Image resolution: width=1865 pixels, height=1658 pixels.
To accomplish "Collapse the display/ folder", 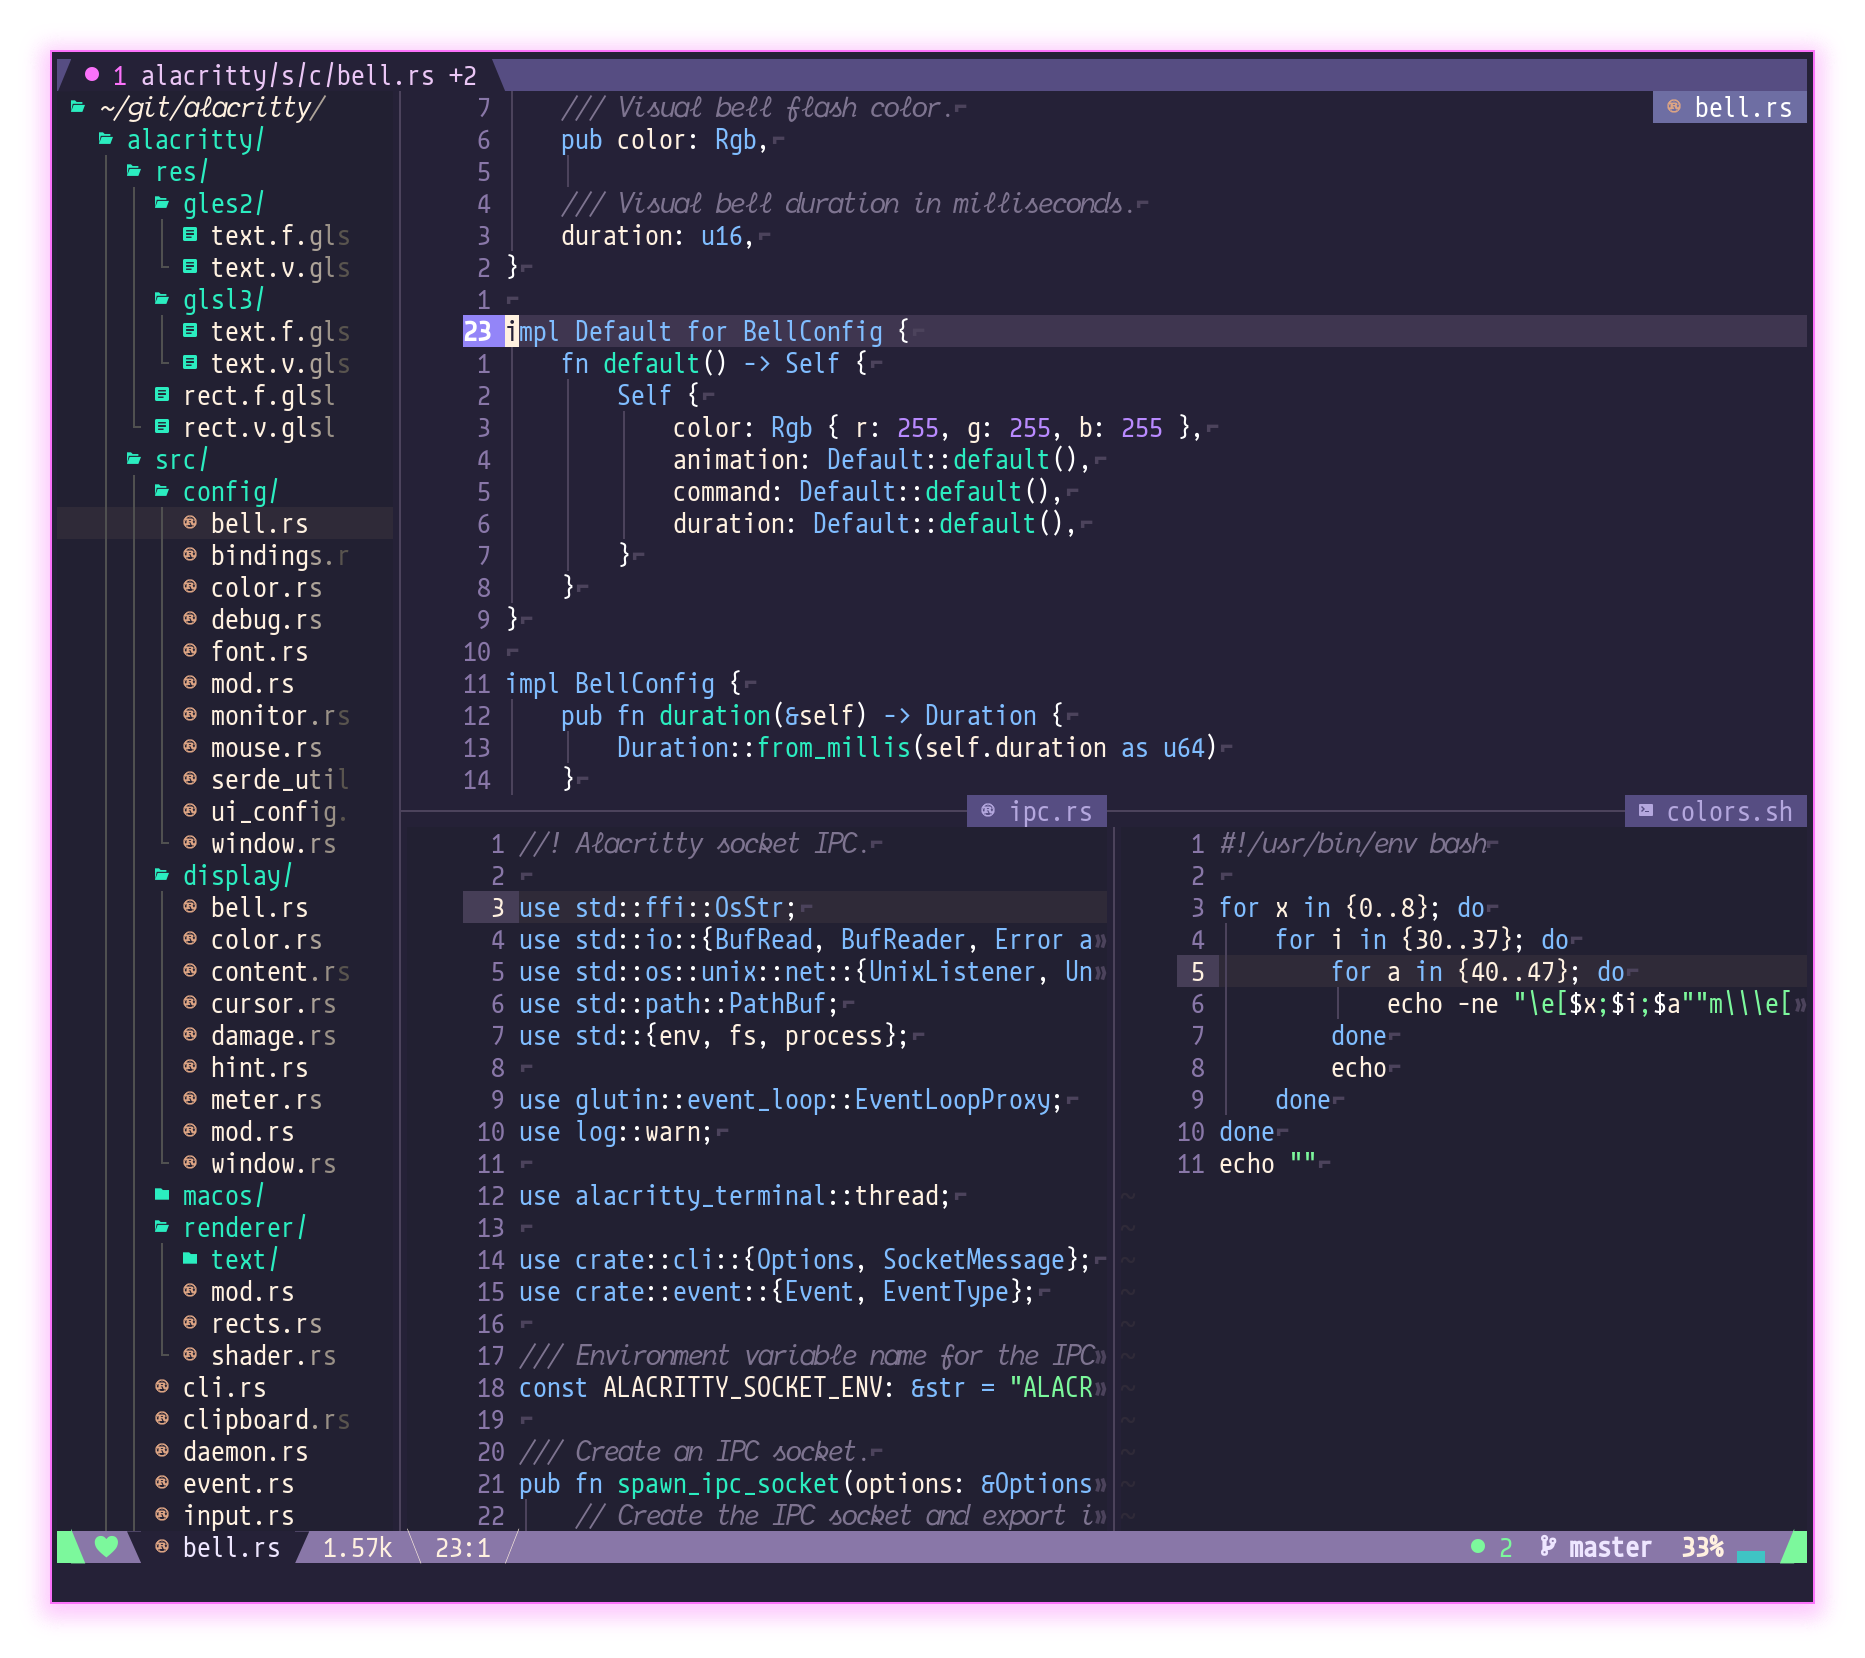I will pos(162,875).
